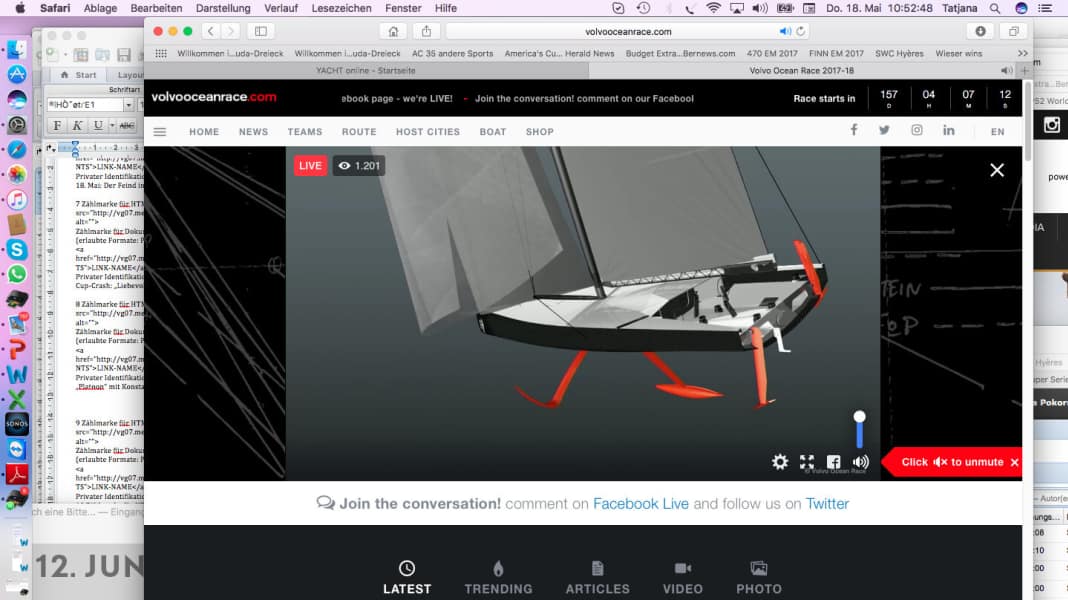This screenshot has height=600, width=1068.
Task: Open favorites grid in bookmarks bar
Action: 161,53
